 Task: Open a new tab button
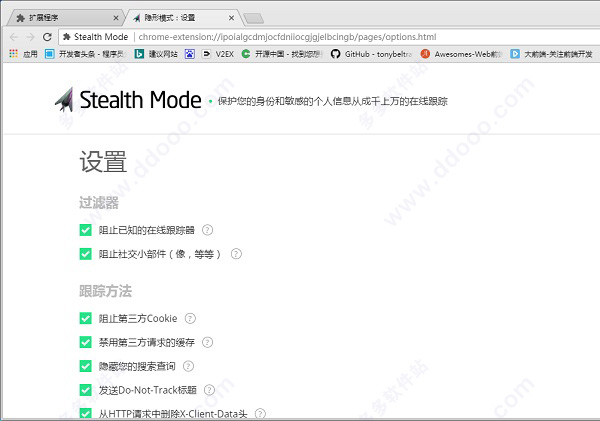253,18
